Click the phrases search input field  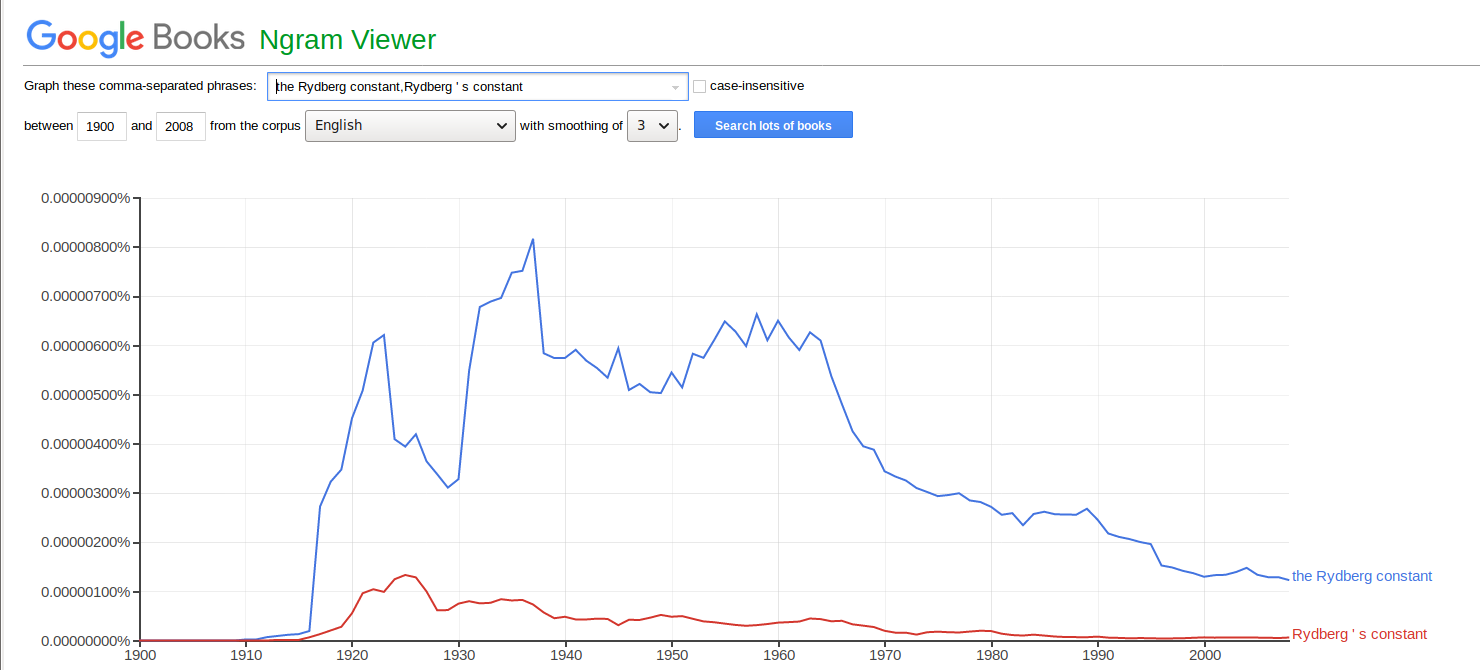(x=470, y=87)
